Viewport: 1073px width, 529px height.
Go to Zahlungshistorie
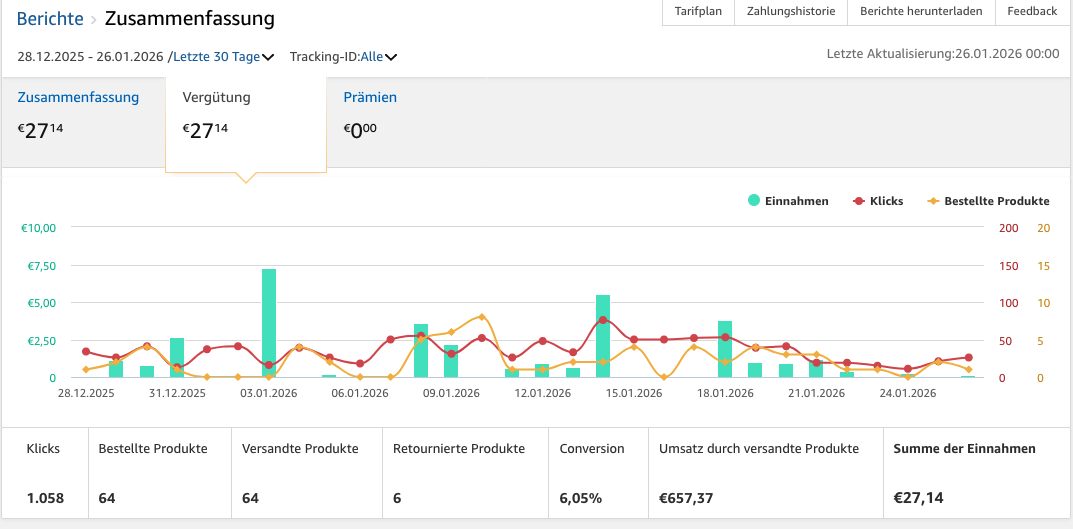tap(790, 11)
